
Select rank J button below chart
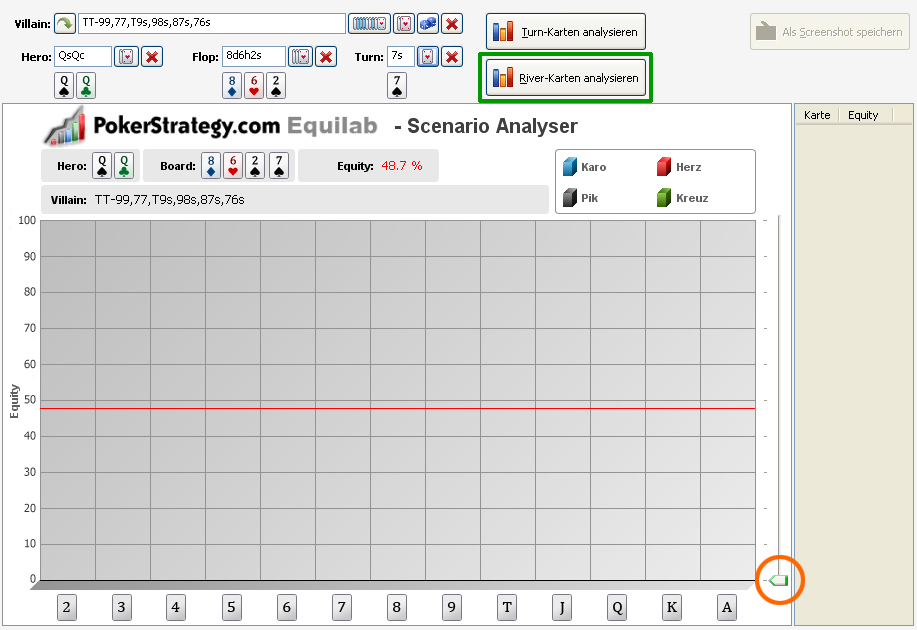pos(562,607)
